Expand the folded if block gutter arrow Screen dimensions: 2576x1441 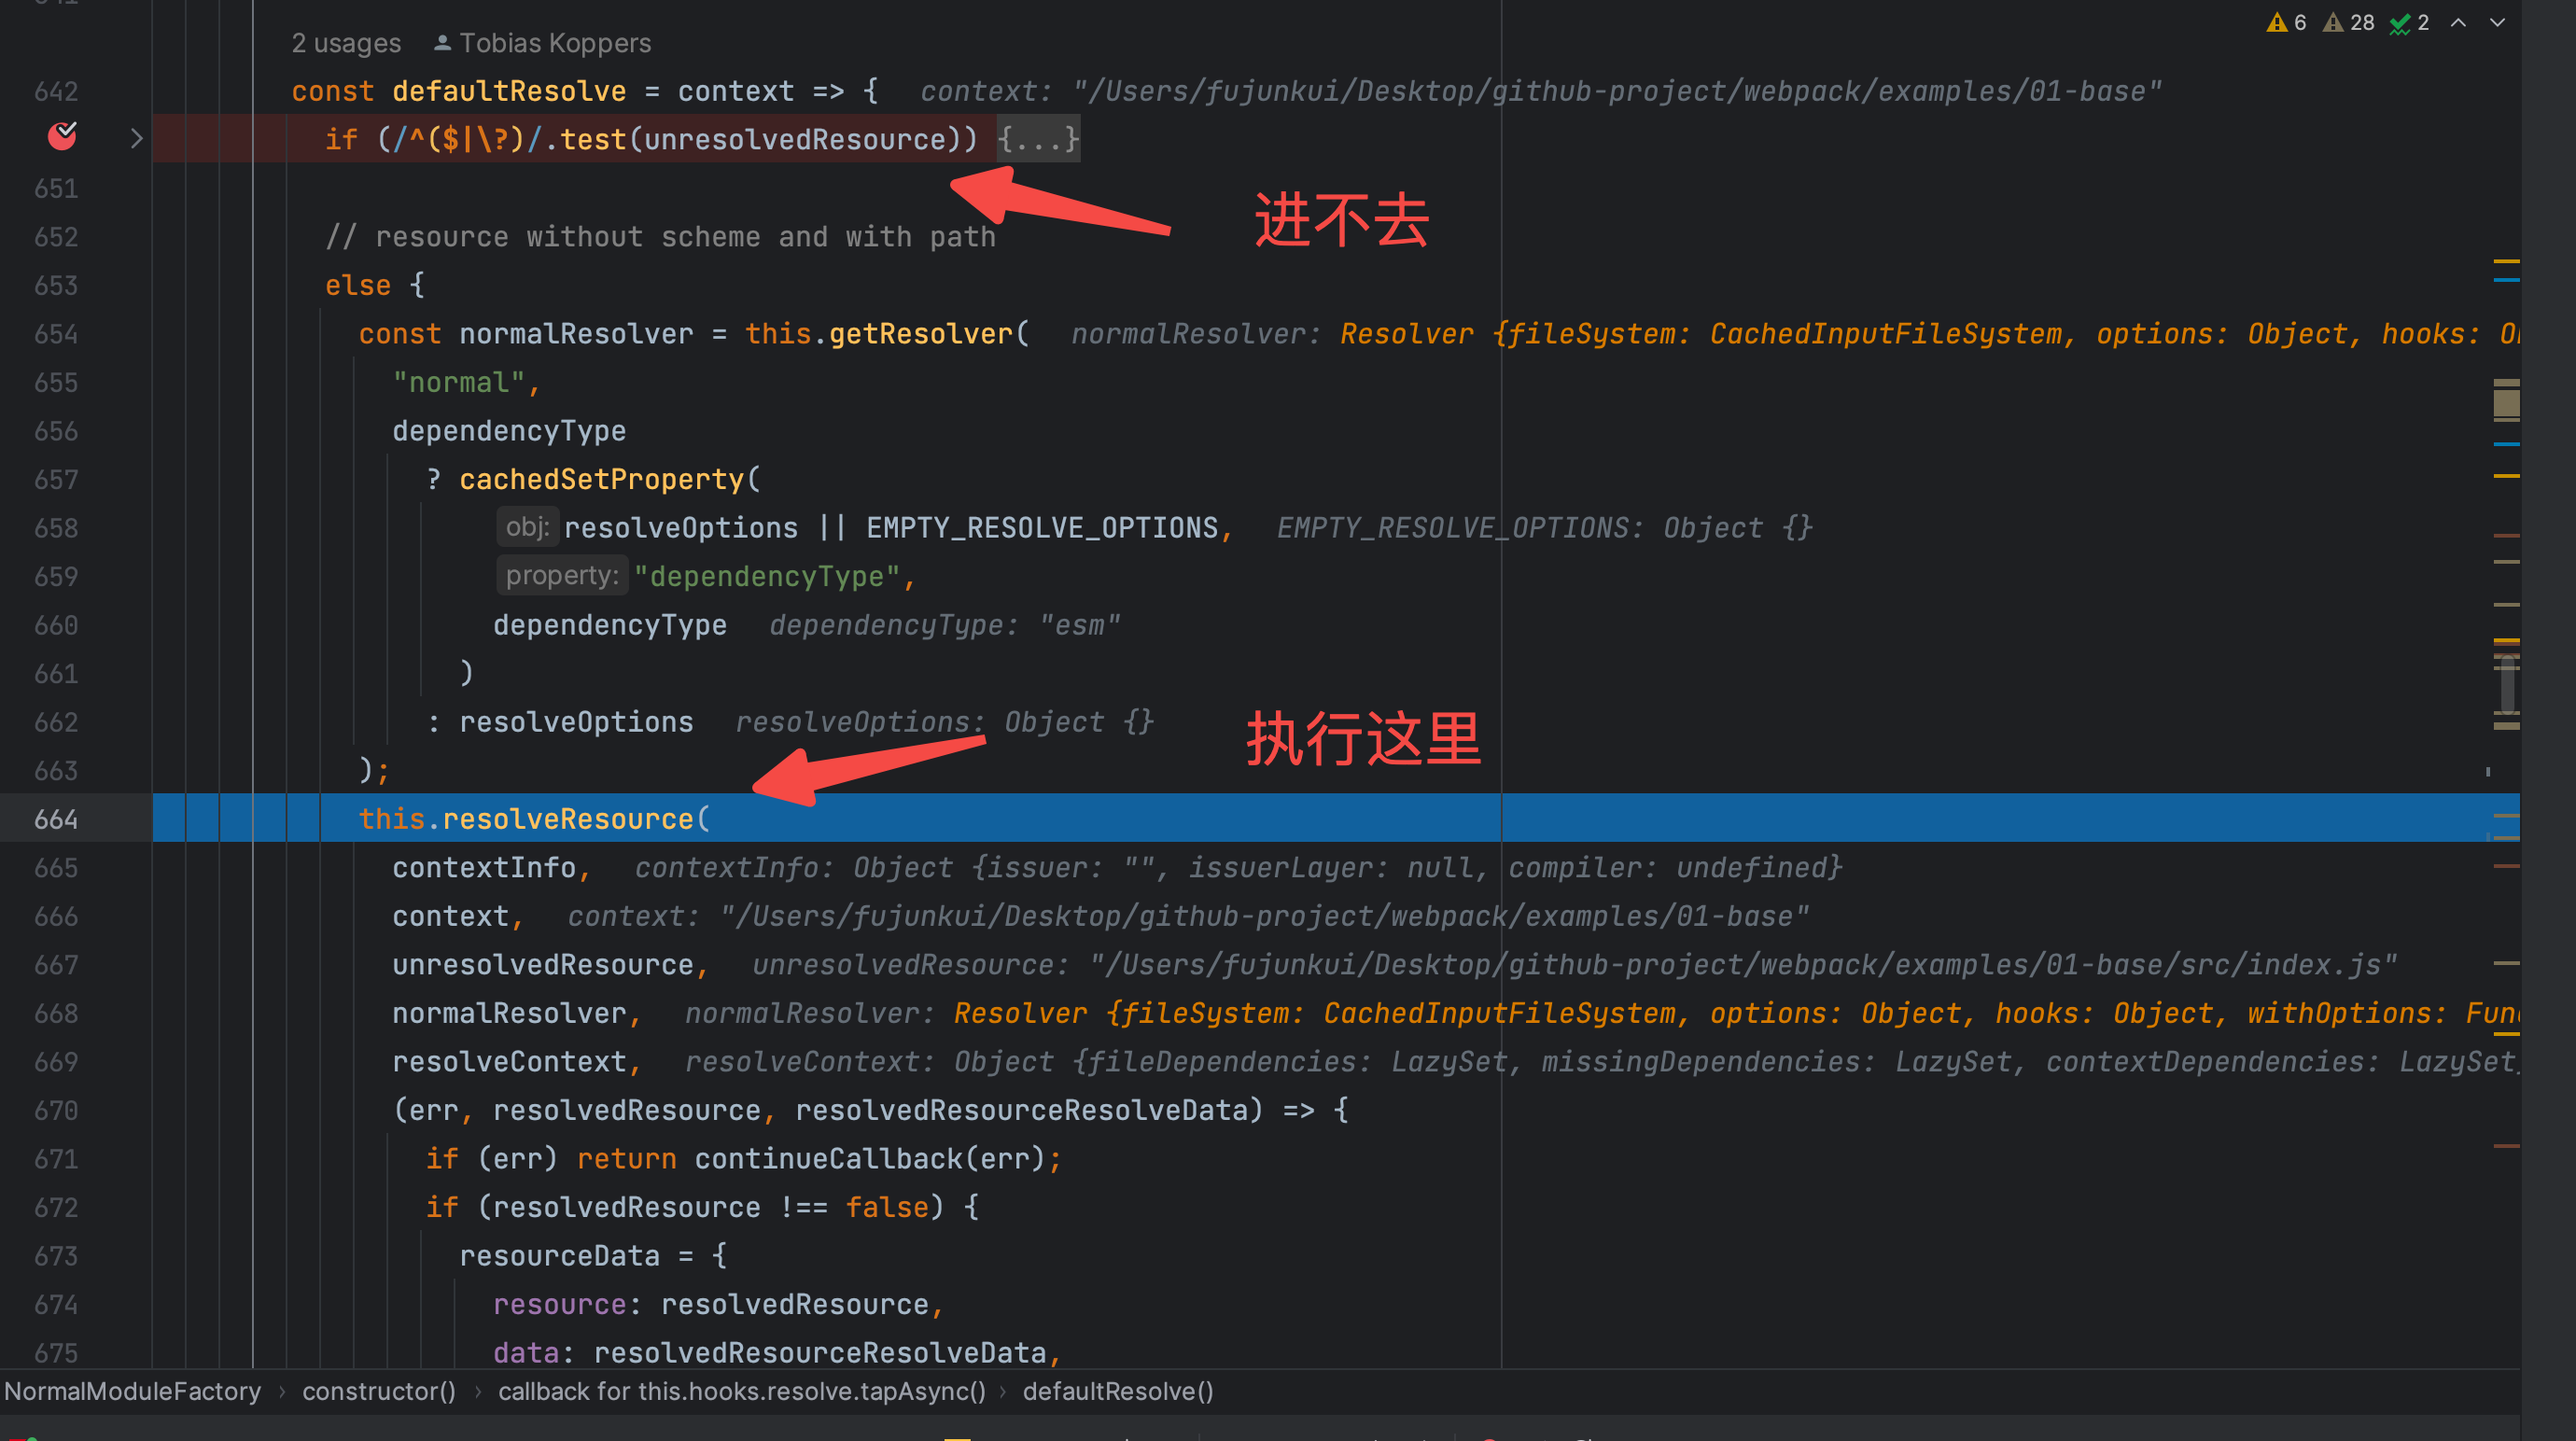tap(137, 139)
